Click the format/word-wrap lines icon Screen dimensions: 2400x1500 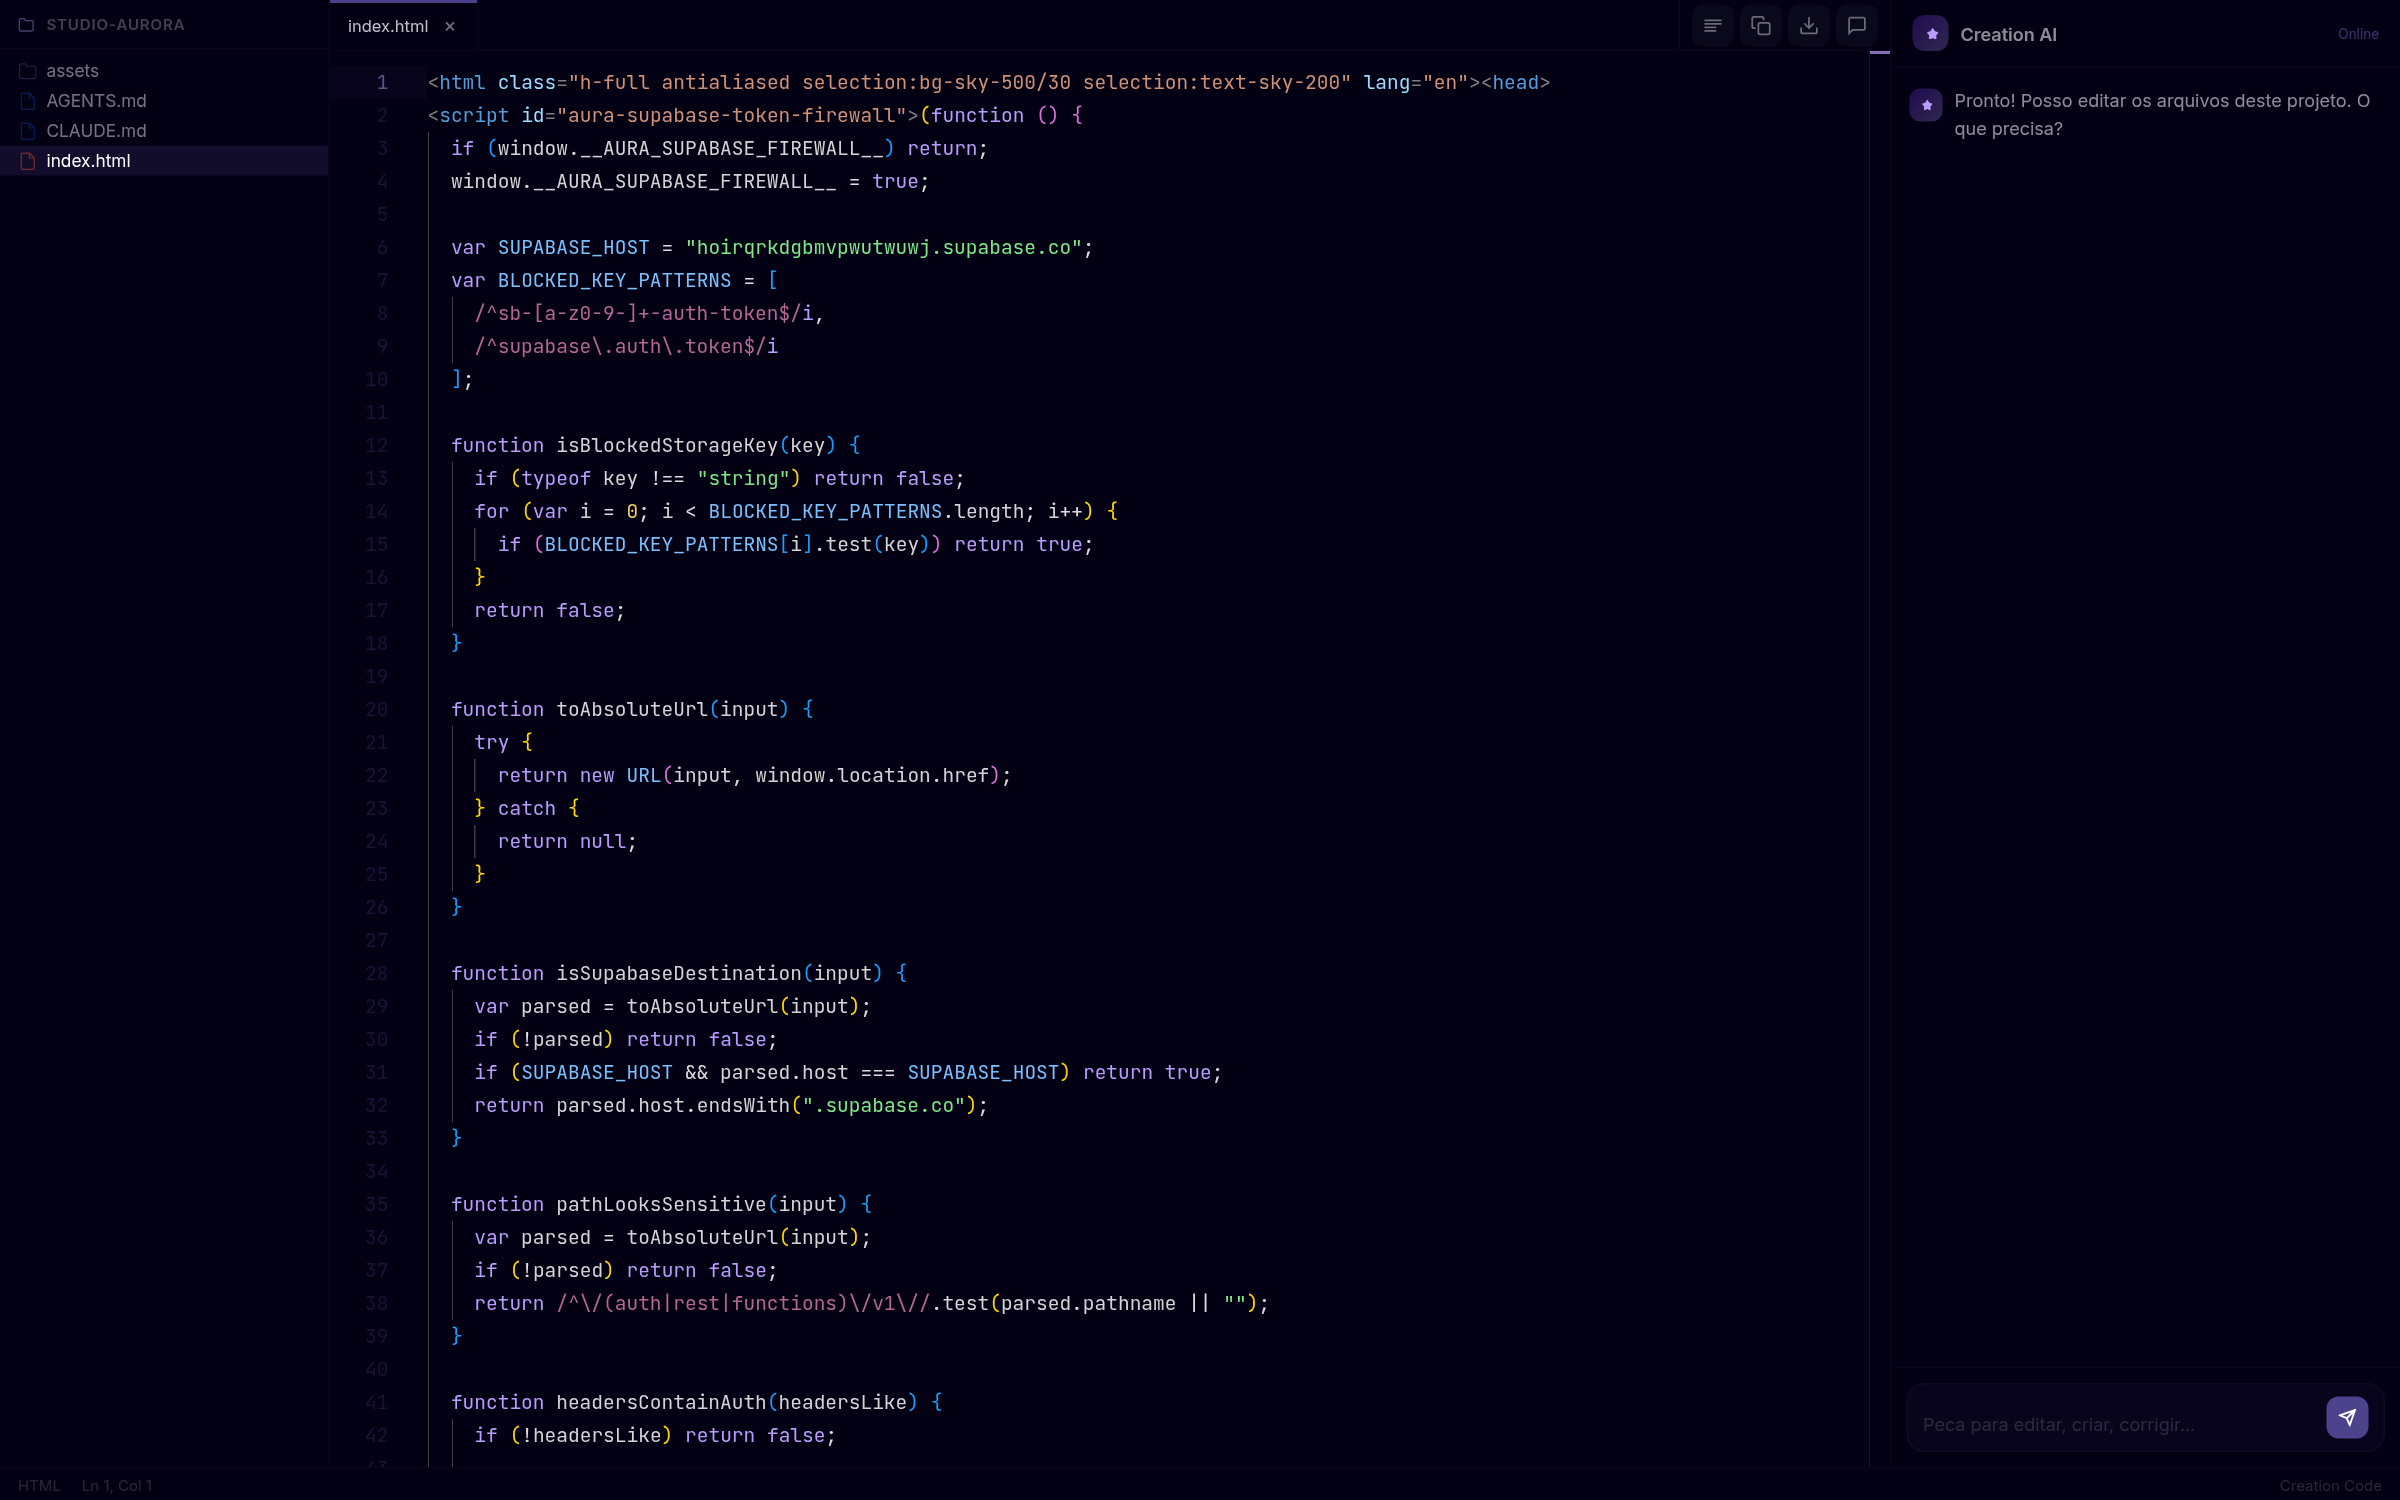(x=1712, y=26)
